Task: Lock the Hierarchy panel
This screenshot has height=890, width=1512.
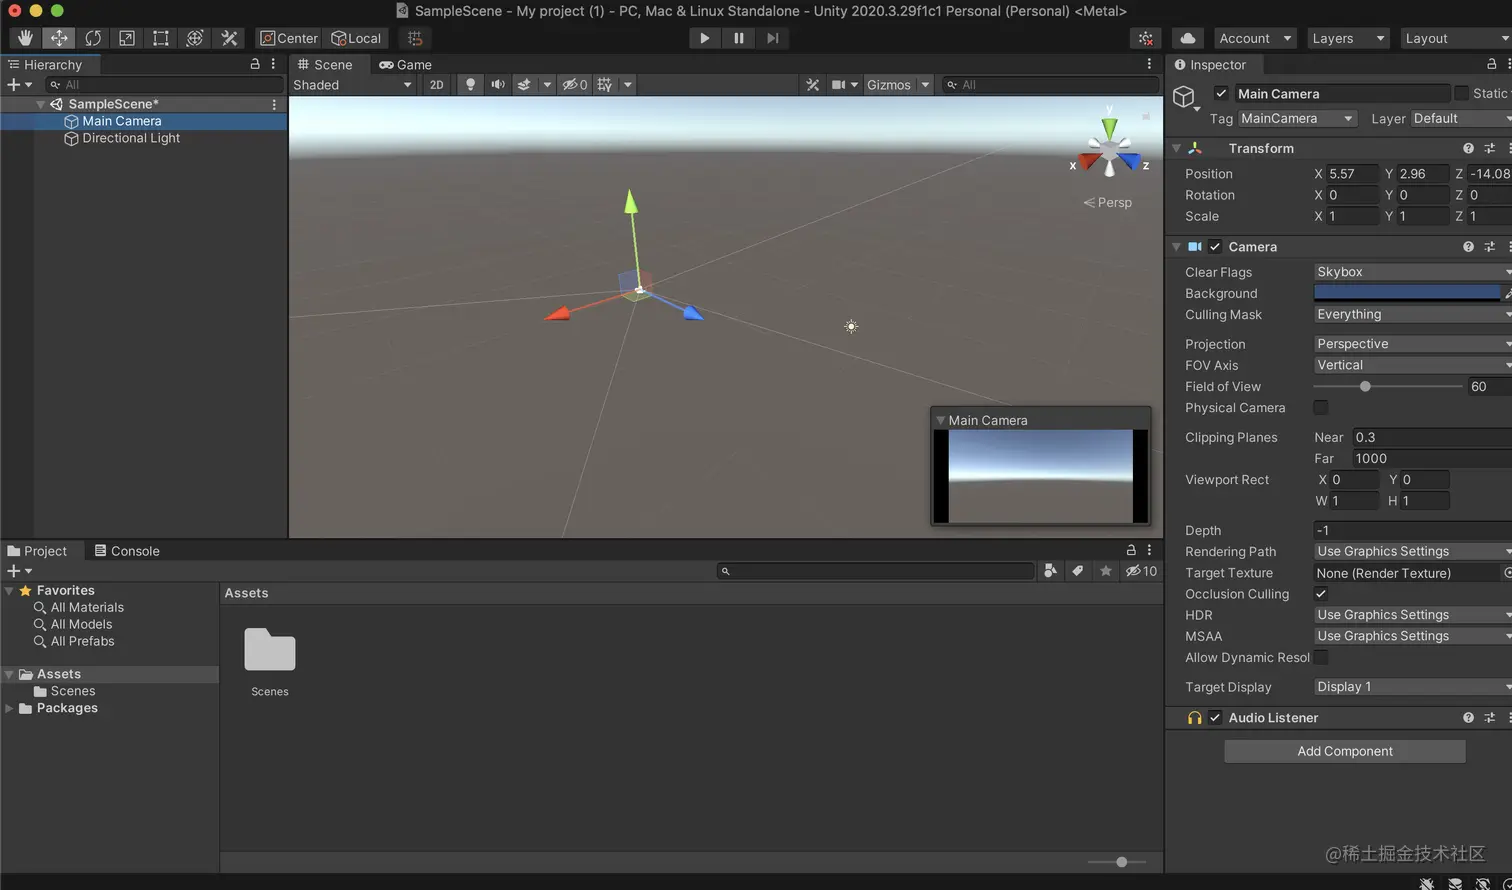Action: (255, 64)
